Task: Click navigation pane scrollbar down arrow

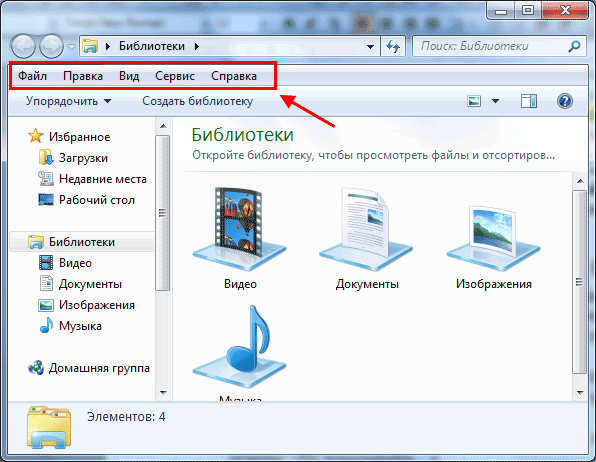Action: (x=163, y=392)
